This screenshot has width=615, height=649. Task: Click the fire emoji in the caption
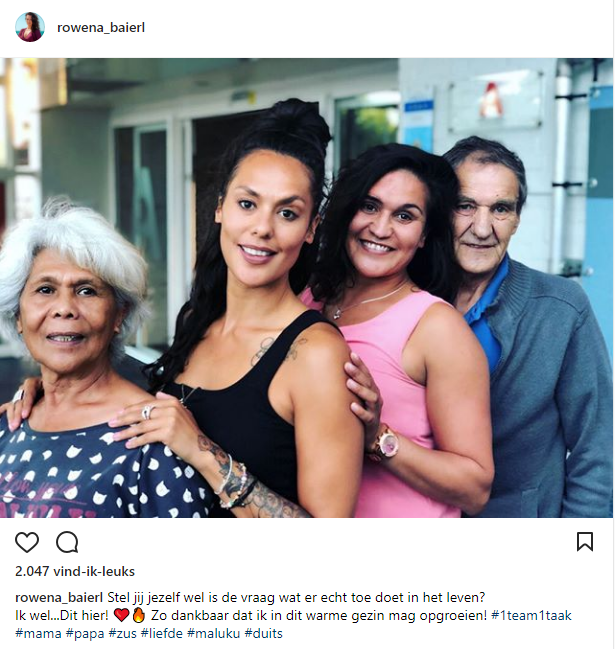click(x=139, y=615)
